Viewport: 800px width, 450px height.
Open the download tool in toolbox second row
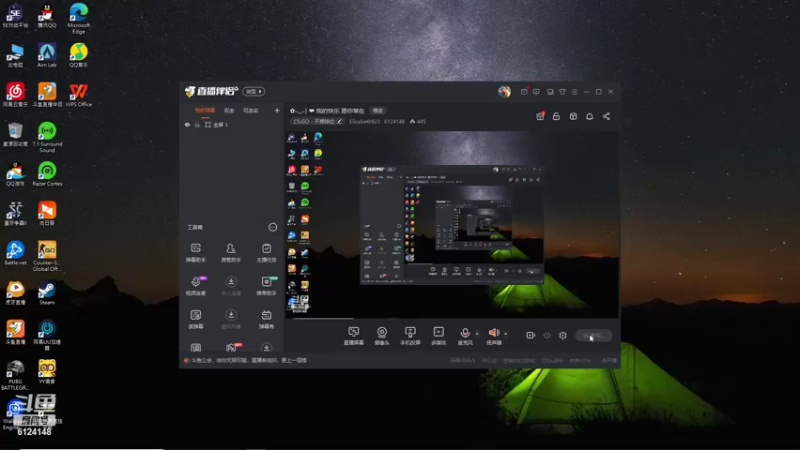click(231, 286)
